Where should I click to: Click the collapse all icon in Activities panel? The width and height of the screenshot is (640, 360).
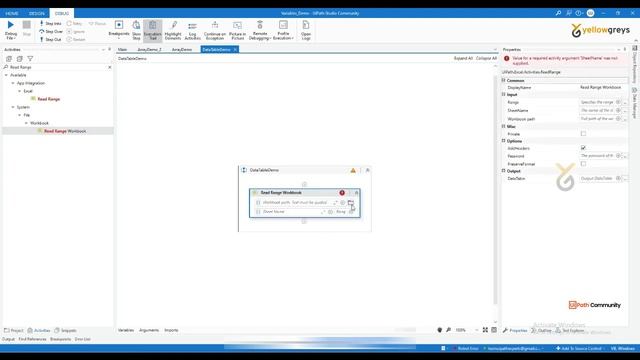tap(19, 59)
